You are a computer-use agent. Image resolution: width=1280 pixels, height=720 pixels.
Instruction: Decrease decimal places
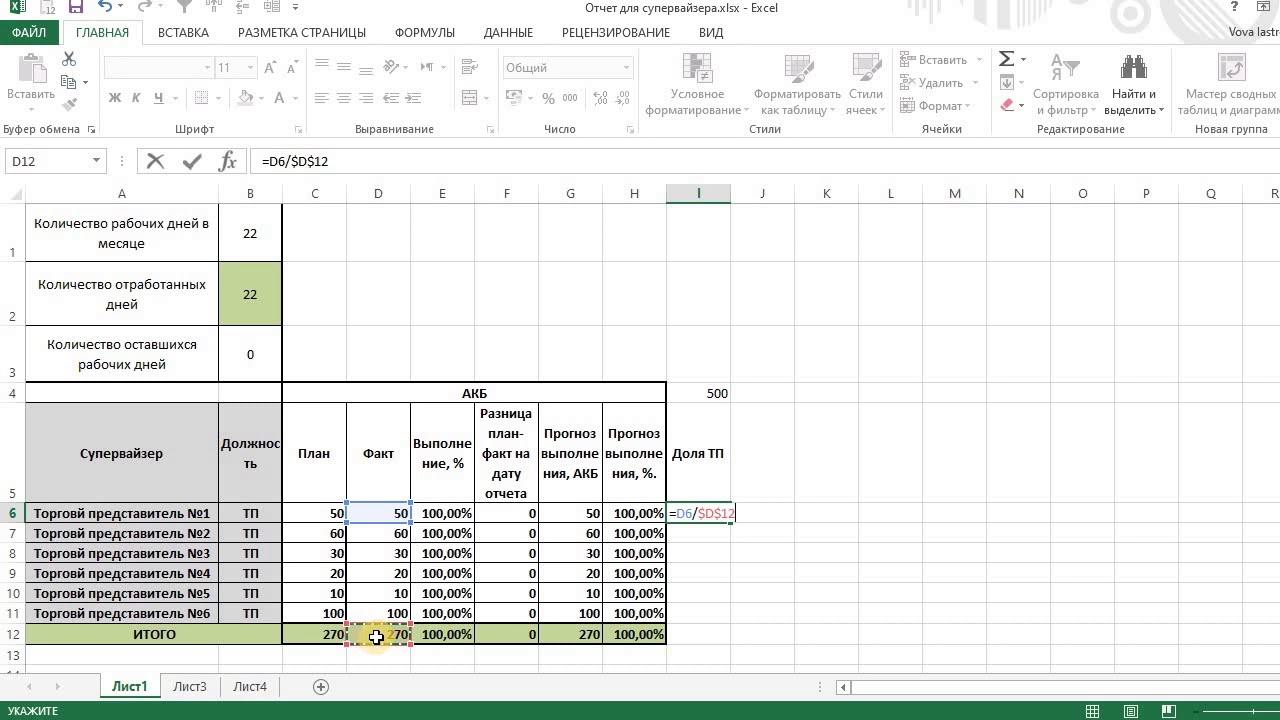(620, 98)
